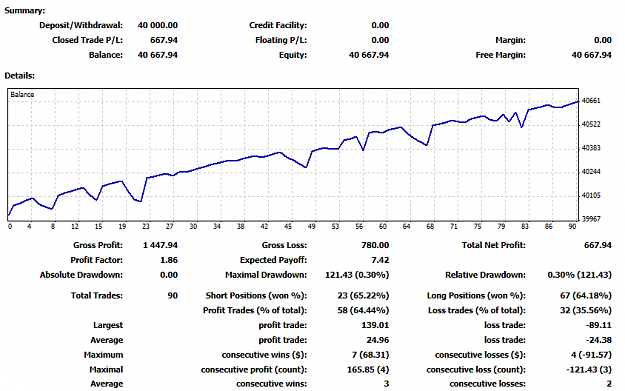This screenshot has width=625, height=391.
Task: Select the Gross Loss value 780.00
Action: tap(375, 245)
